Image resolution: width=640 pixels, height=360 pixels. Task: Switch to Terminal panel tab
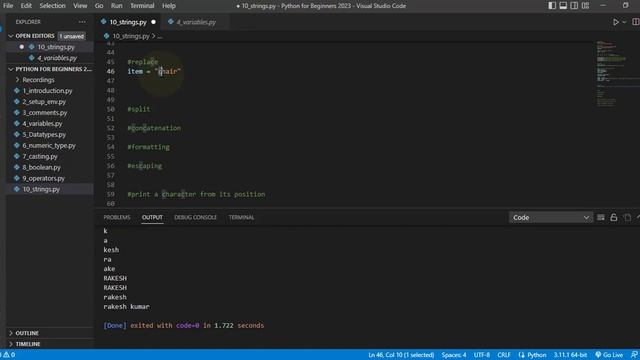(241, 217)
